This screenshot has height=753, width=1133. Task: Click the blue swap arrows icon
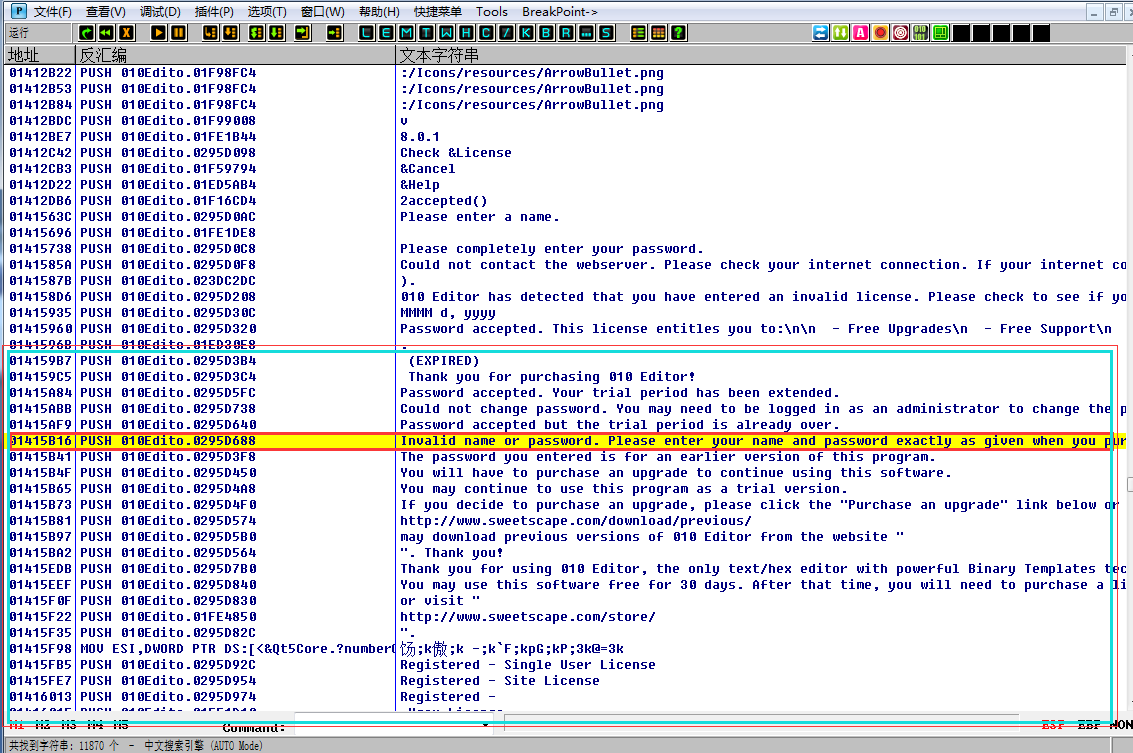(821, 33)
